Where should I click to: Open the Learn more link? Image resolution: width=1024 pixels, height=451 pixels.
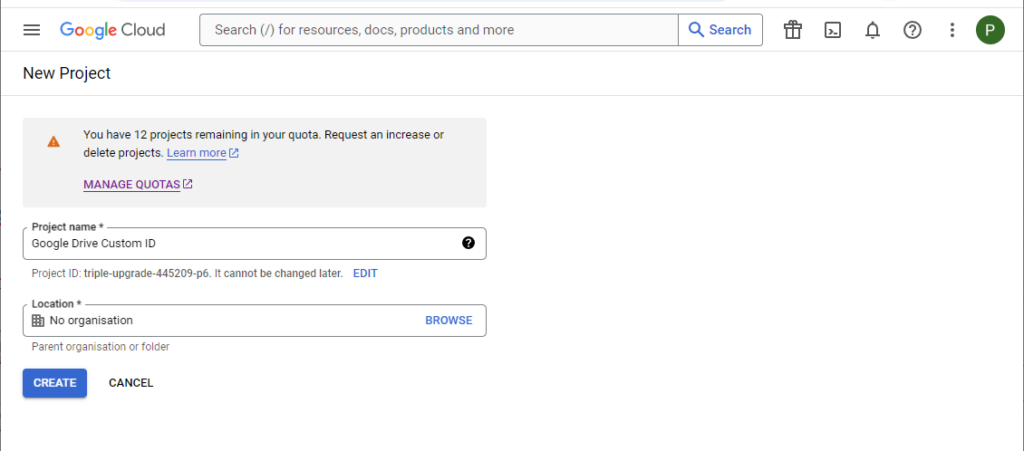[x=203, y=153]
